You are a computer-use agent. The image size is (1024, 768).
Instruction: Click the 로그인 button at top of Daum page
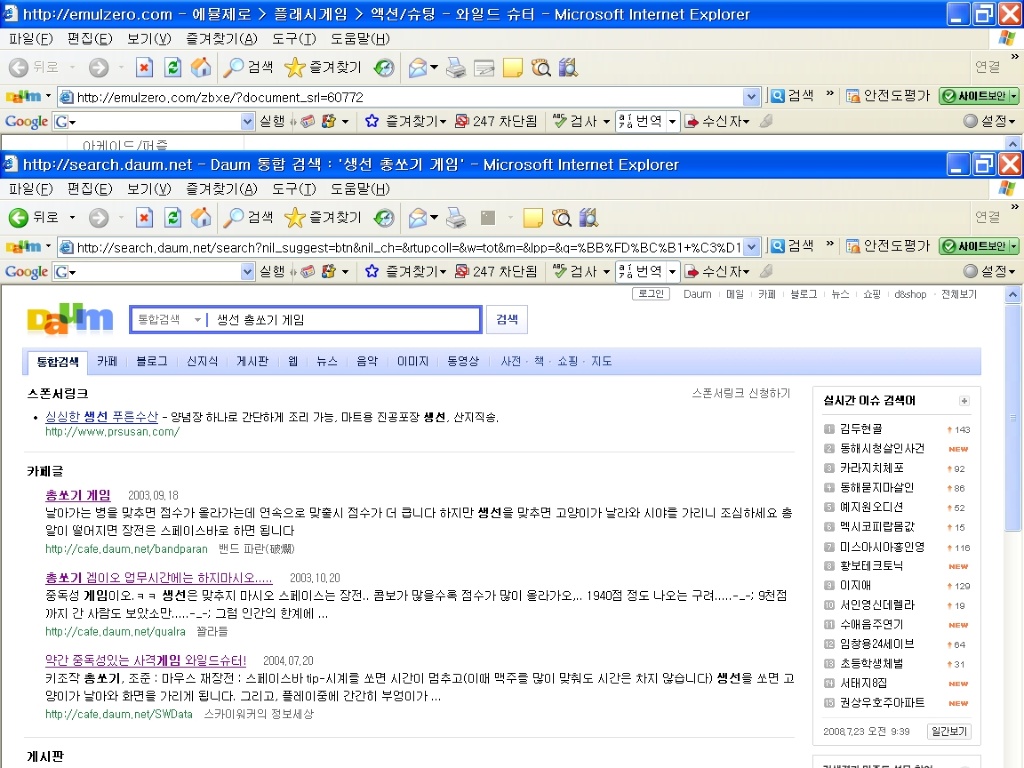[x=650, y=294]
